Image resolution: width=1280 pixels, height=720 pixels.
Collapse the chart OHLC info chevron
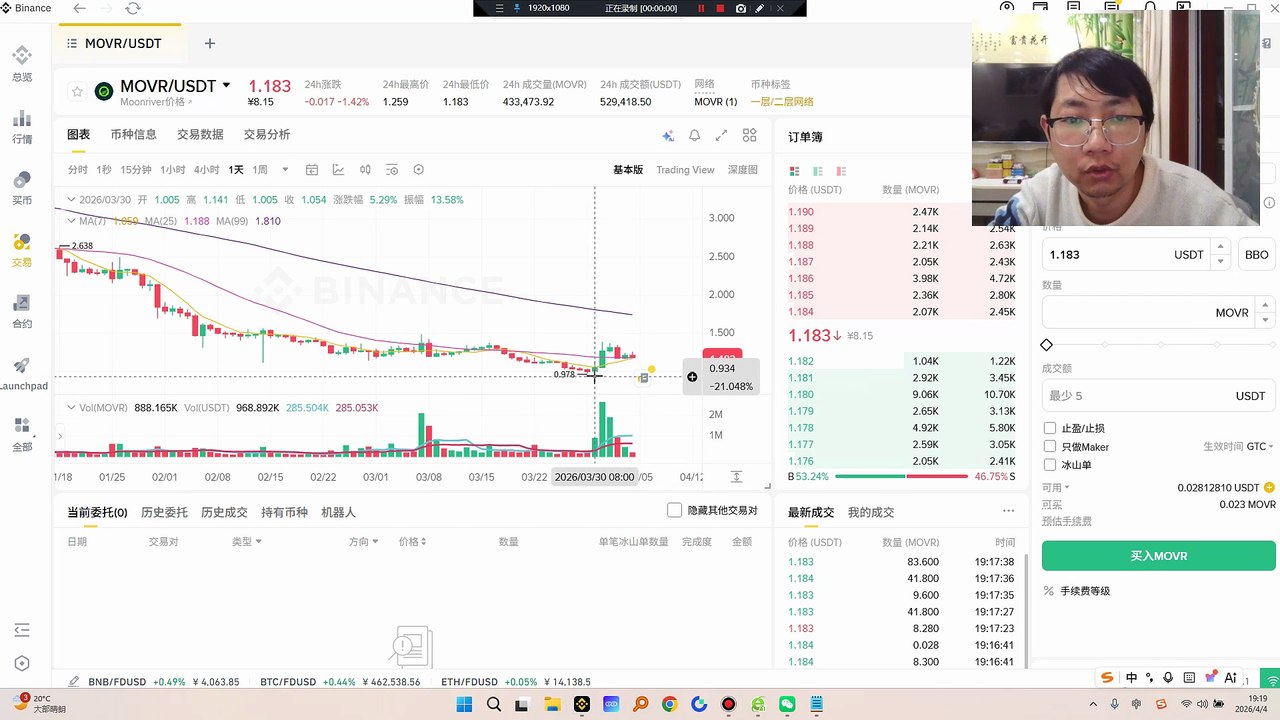72,200
